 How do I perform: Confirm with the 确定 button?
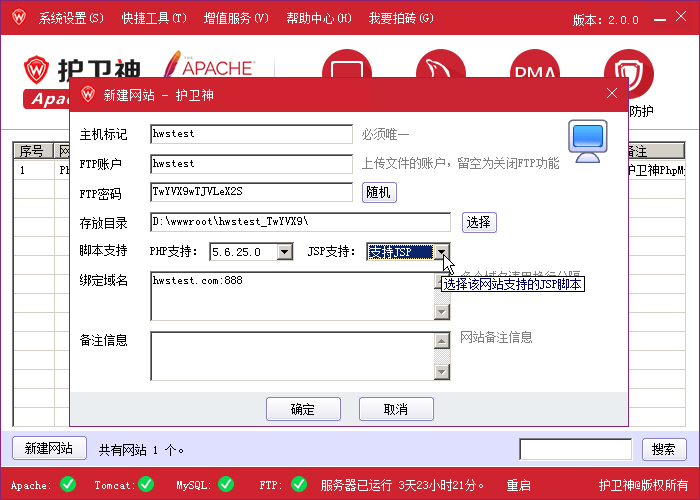pyautogui.click(x=303, y=409)
